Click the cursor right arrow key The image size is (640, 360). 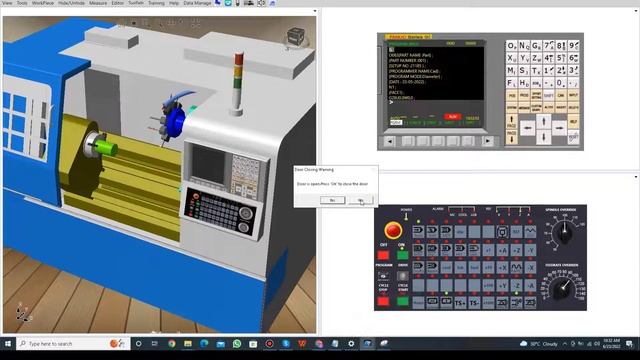559,128
